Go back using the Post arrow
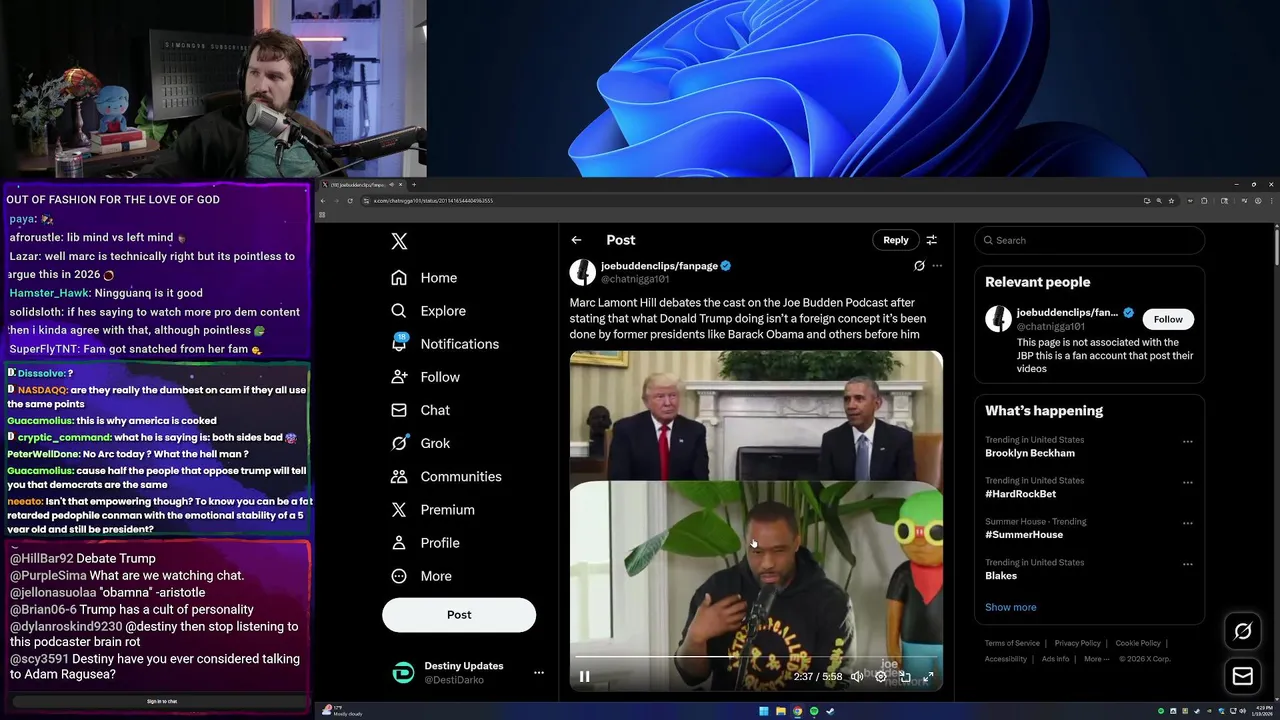Image resolution: width=1280 pixels, height=720 pixels. [x=576, y=240]
